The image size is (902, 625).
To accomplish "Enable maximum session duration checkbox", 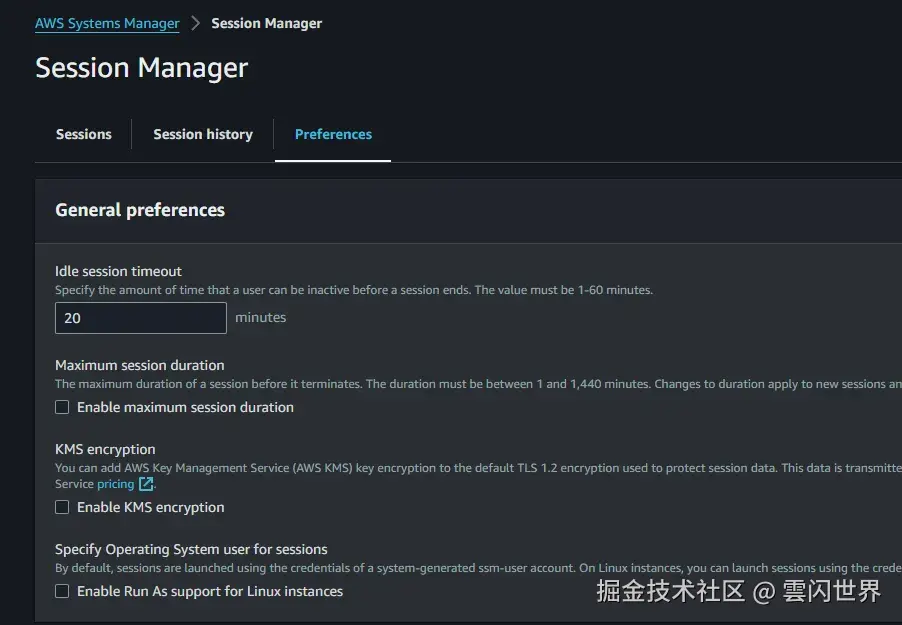I will coord(62,407).
